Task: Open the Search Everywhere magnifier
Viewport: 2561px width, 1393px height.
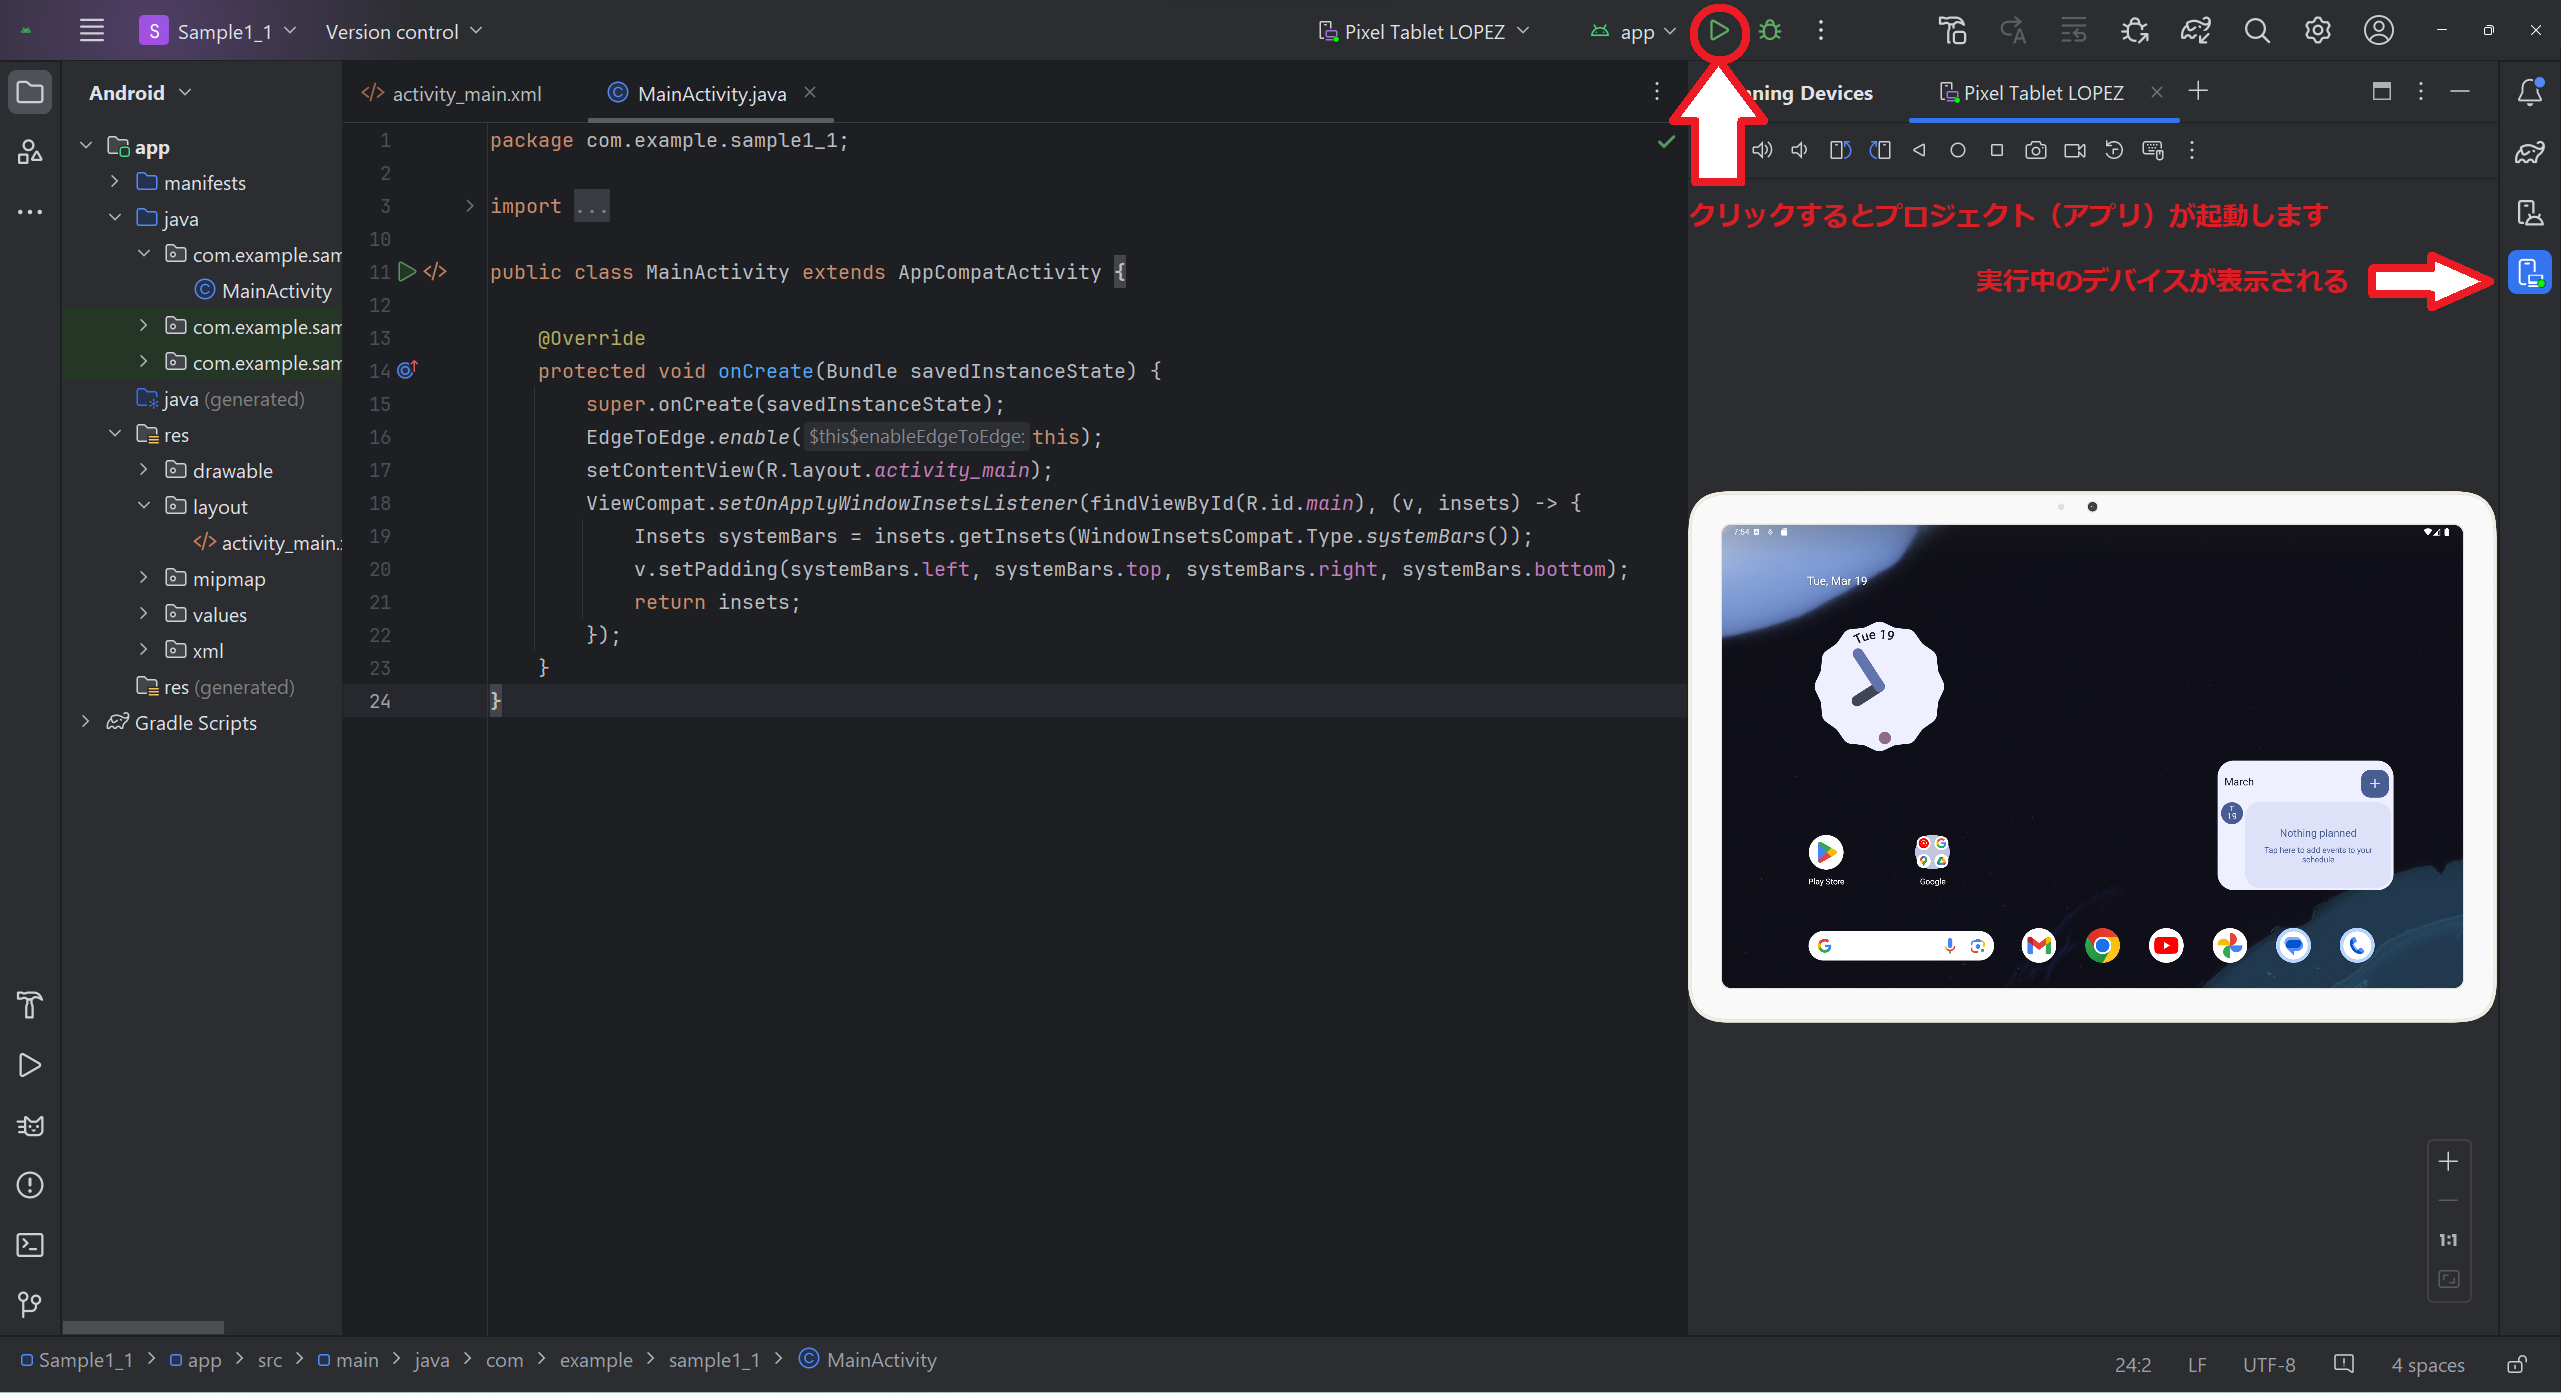Action: [x=2257, y=31]
